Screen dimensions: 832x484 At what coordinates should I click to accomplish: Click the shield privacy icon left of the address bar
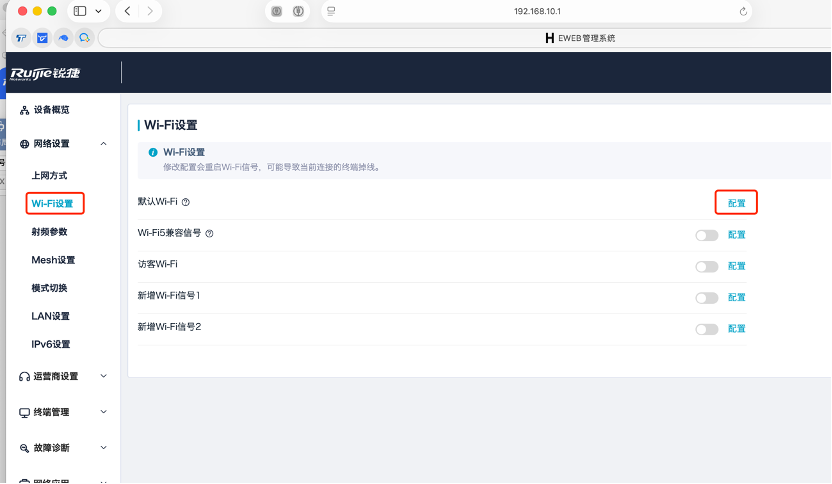coord(298,11)
